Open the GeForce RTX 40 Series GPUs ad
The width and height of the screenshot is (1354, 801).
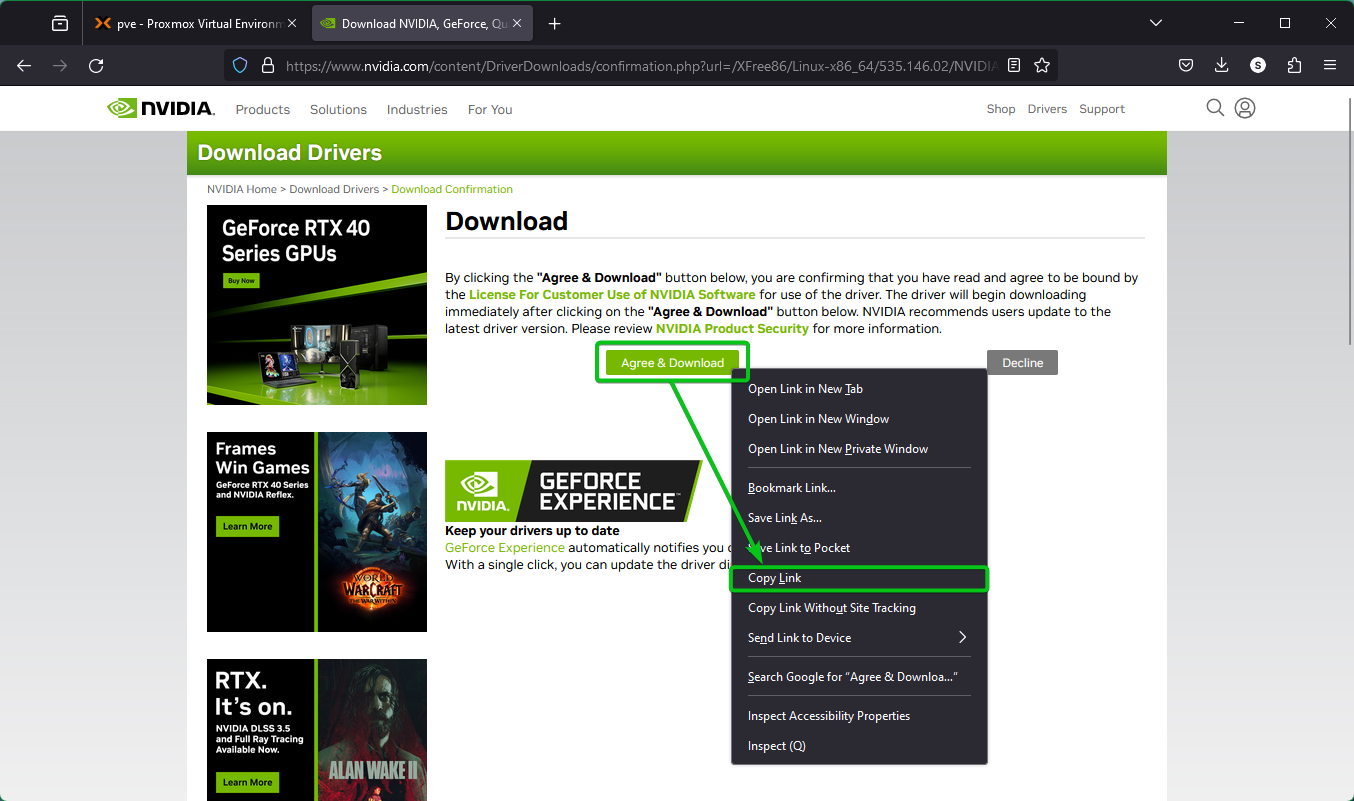coord(317,305)
